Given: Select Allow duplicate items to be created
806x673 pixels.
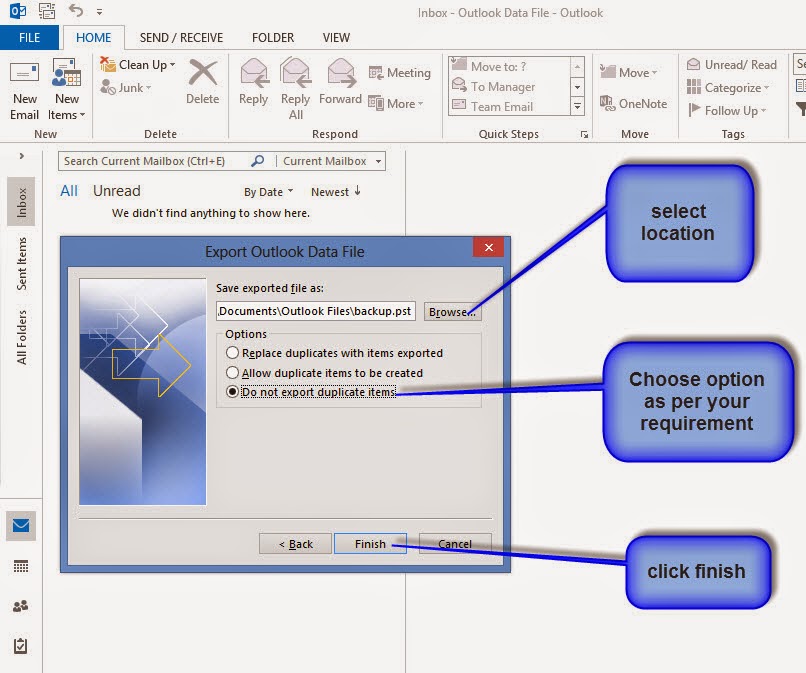Looking at the screenshot, I should tap(324, 373).
